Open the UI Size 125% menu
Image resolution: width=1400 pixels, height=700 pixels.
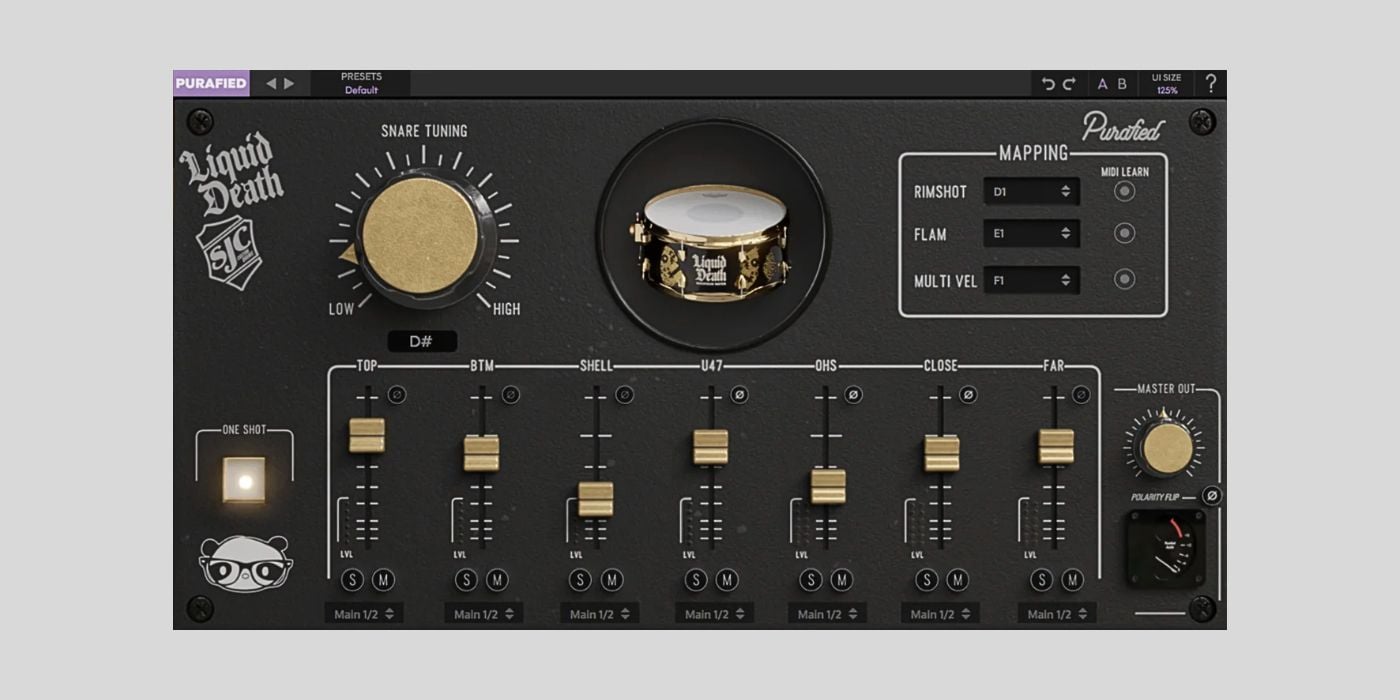tap(1167, 83)
